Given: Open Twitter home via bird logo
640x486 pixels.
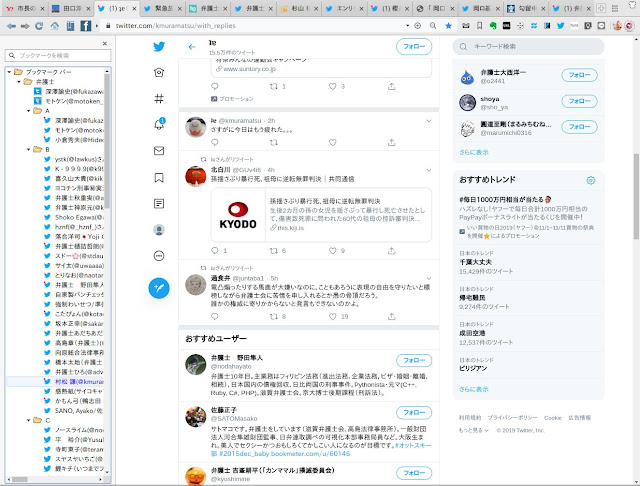Looking at the screenshot, I should click(x=159, y=47).
